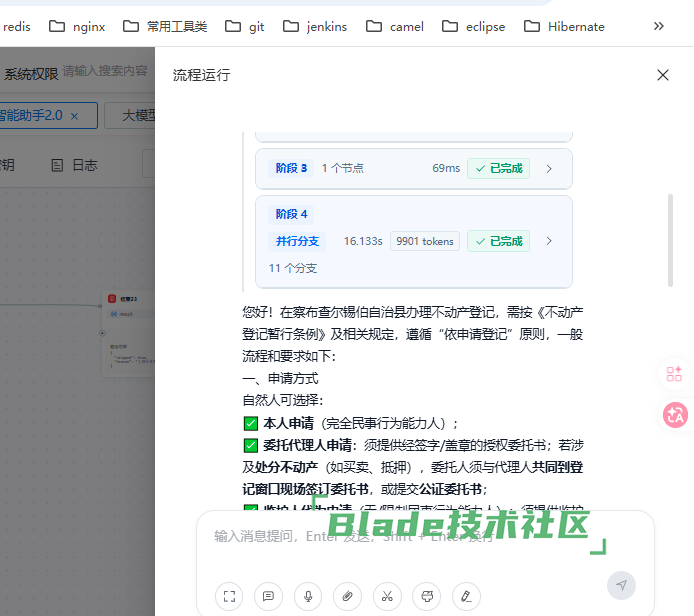Screen dimensions: 694x616
Task: Click the flow run panel scrollbar
Action: click(670, 240)
